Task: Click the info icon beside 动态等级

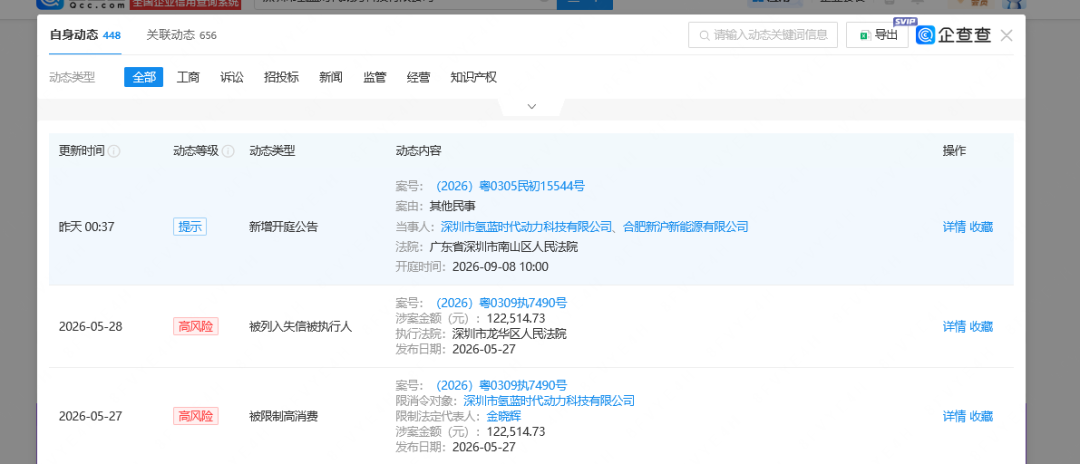Action: [x=229, y=151]
